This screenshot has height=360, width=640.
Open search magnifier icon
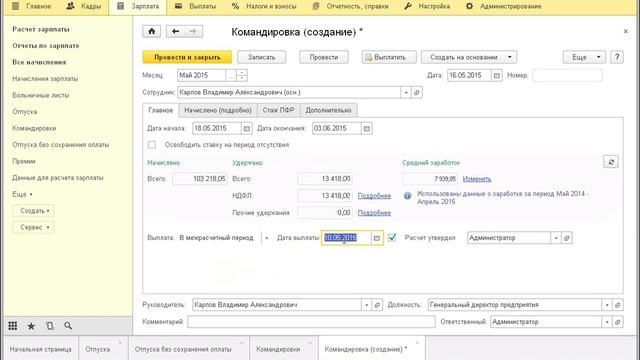[x=68, y=326]
